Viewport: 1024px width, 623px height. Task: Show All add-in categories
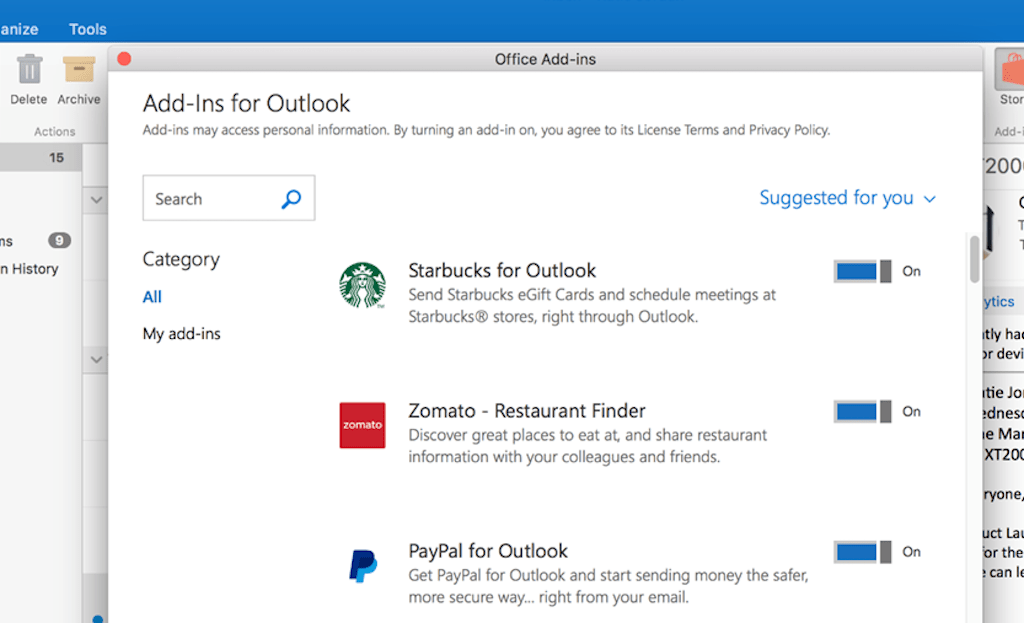[152, 296]
